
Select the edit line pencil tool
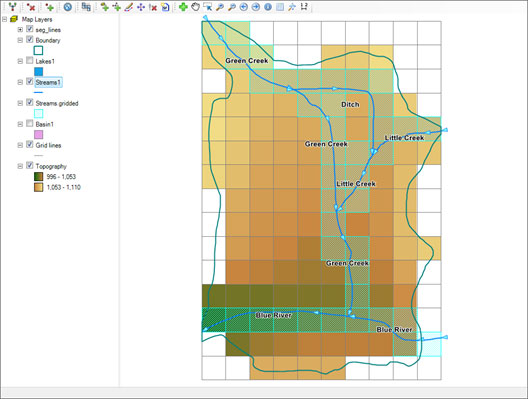coord(129,7)
